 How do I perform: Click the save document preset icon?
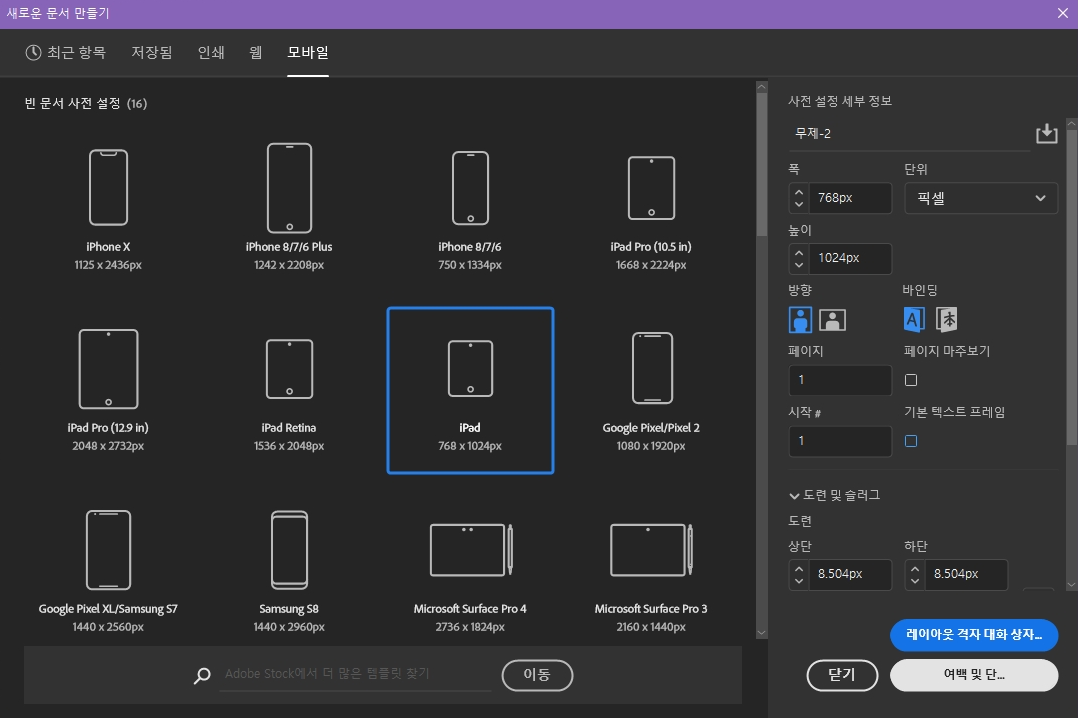coord(1046,133)
